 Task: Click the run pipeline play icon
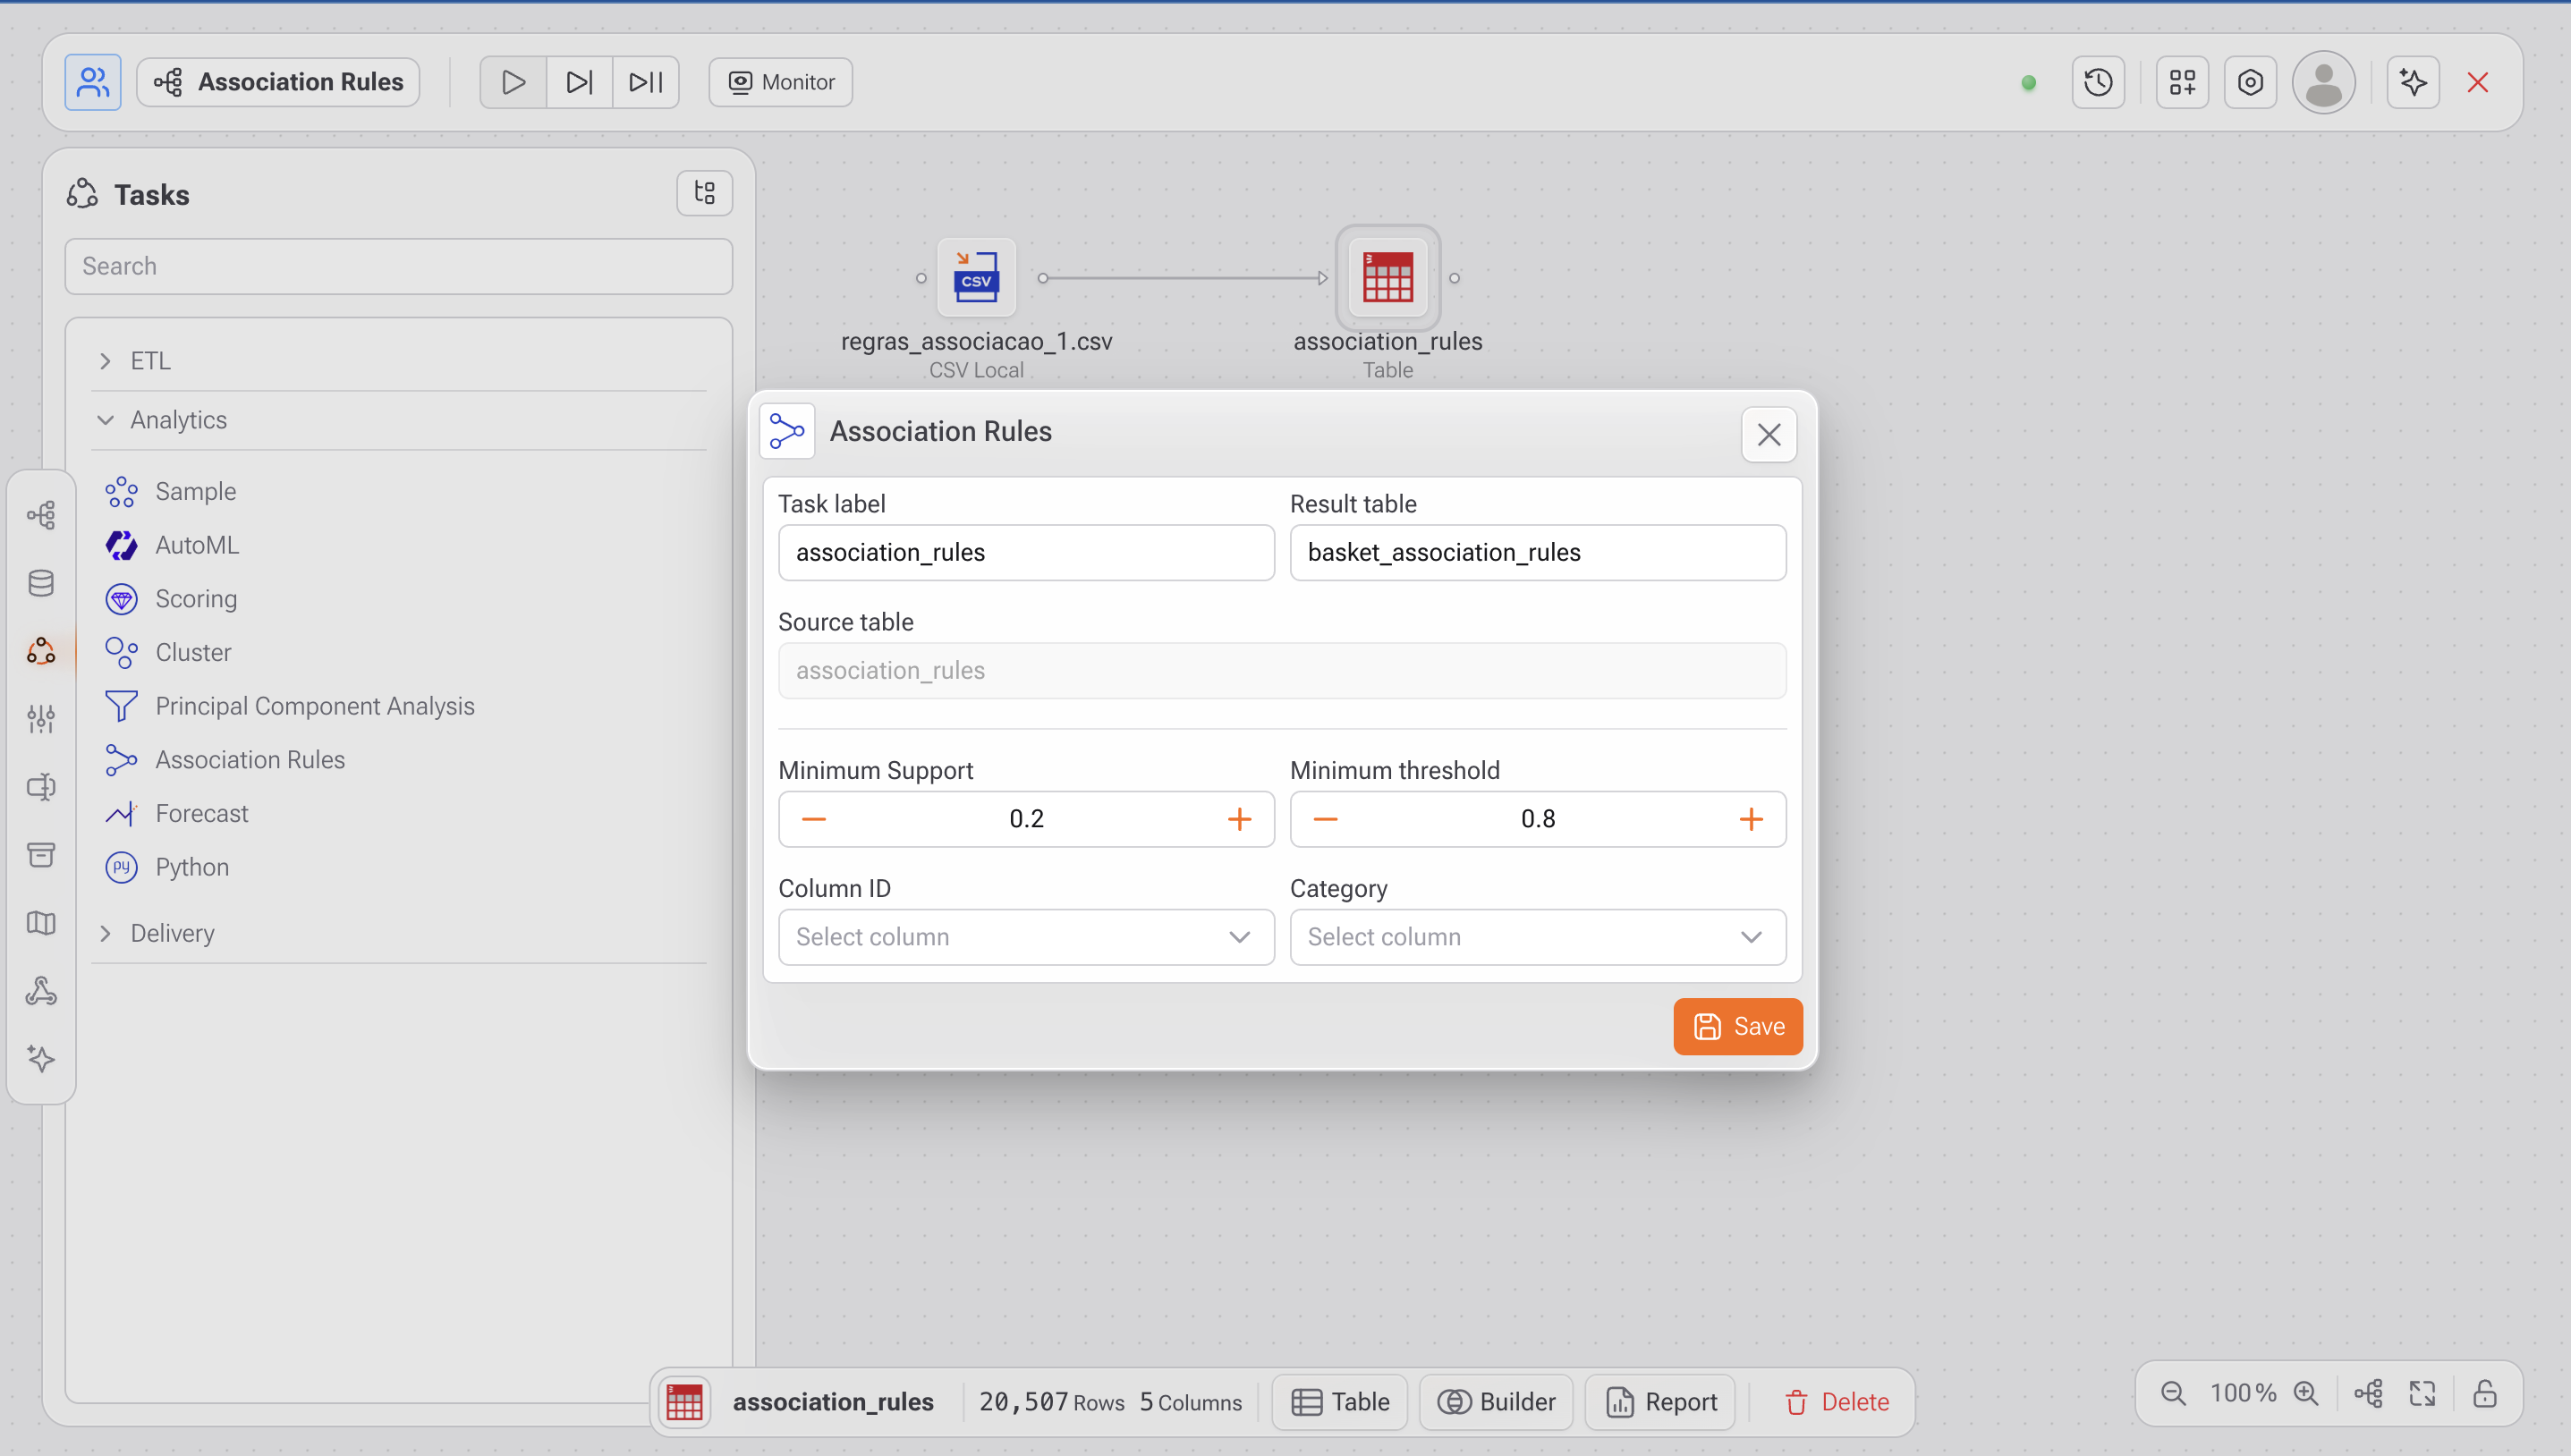tap(513, 82)
